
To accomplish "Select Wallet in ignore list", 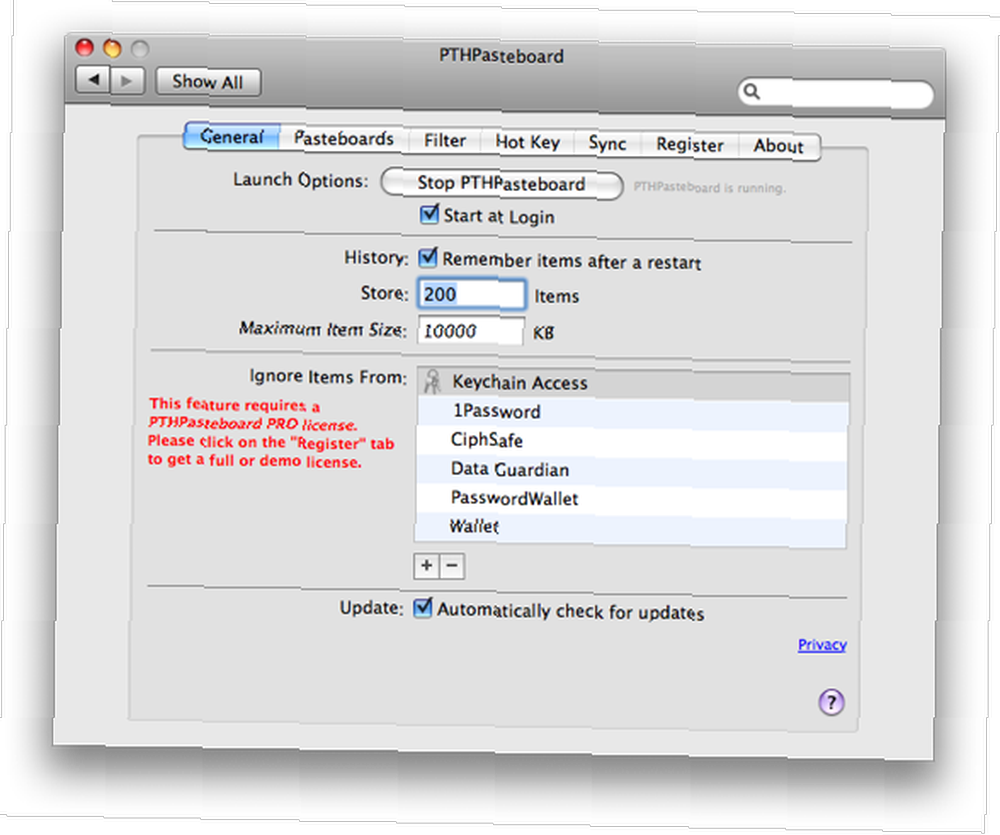I will [631, 529].
